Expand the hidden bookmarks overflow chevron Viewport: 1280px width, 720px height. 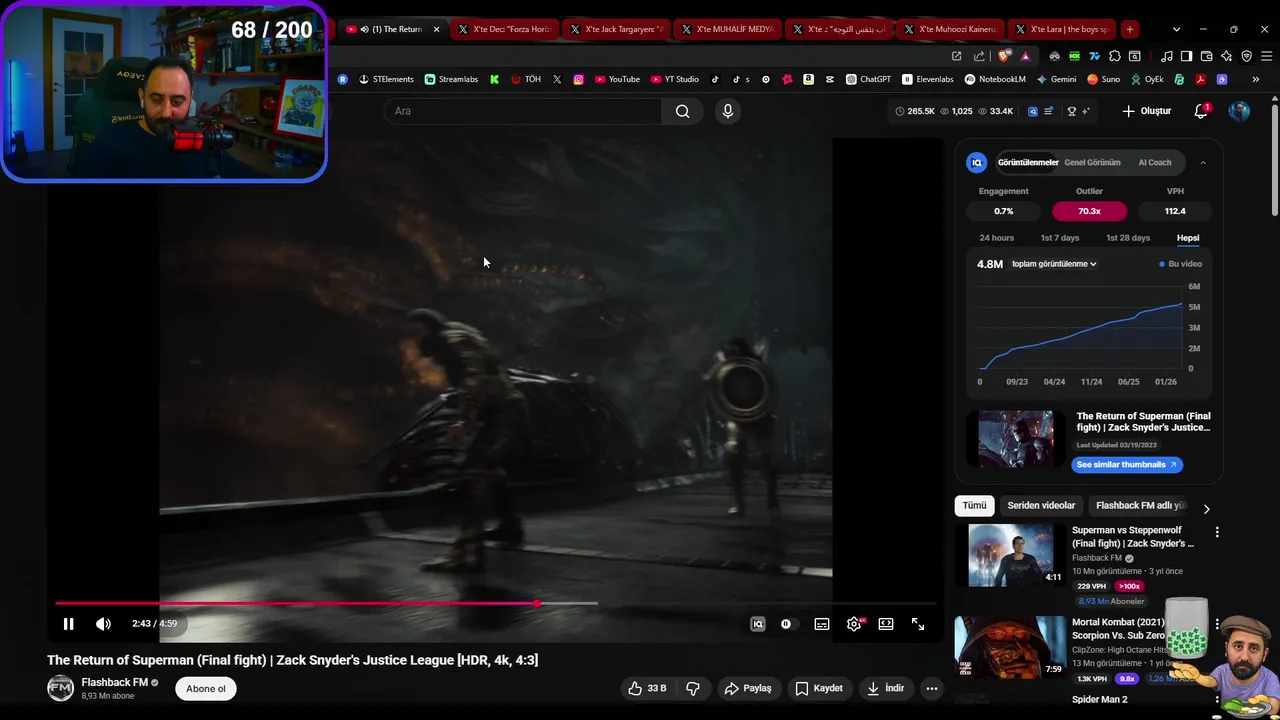coord(1256,79)
